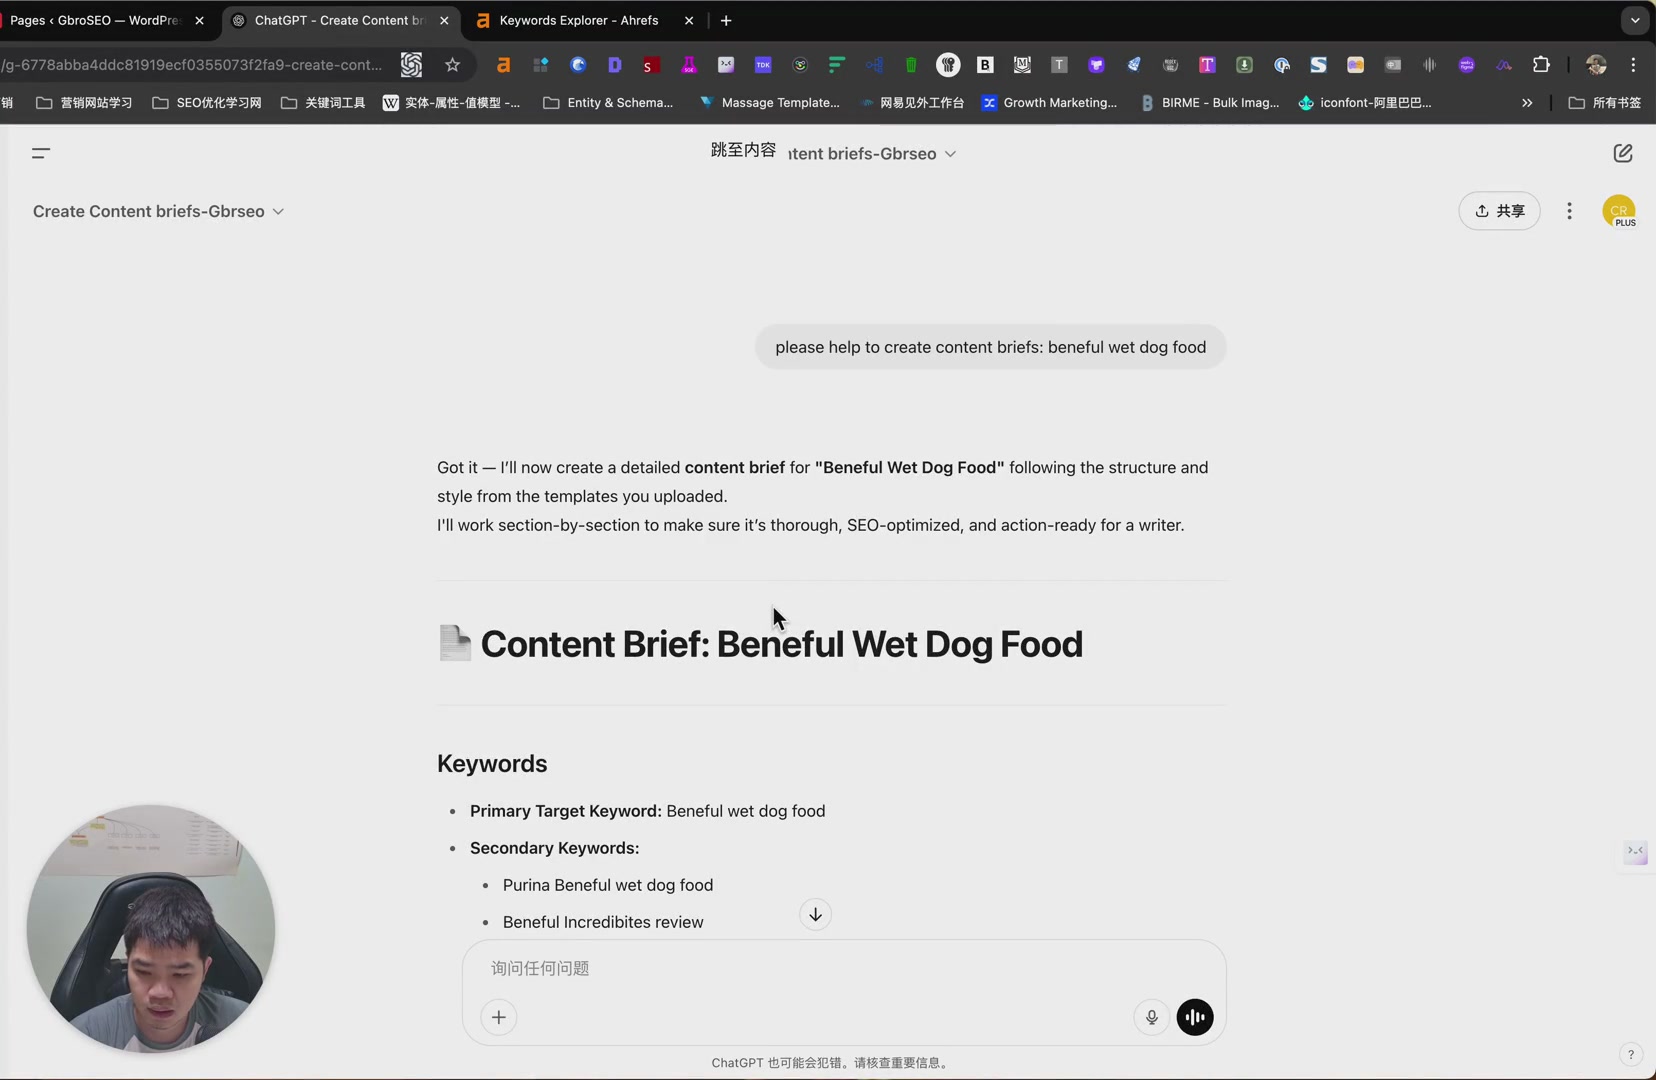
Task: Start dictation with the microphone icon
Action: tap(1151, 1017)
